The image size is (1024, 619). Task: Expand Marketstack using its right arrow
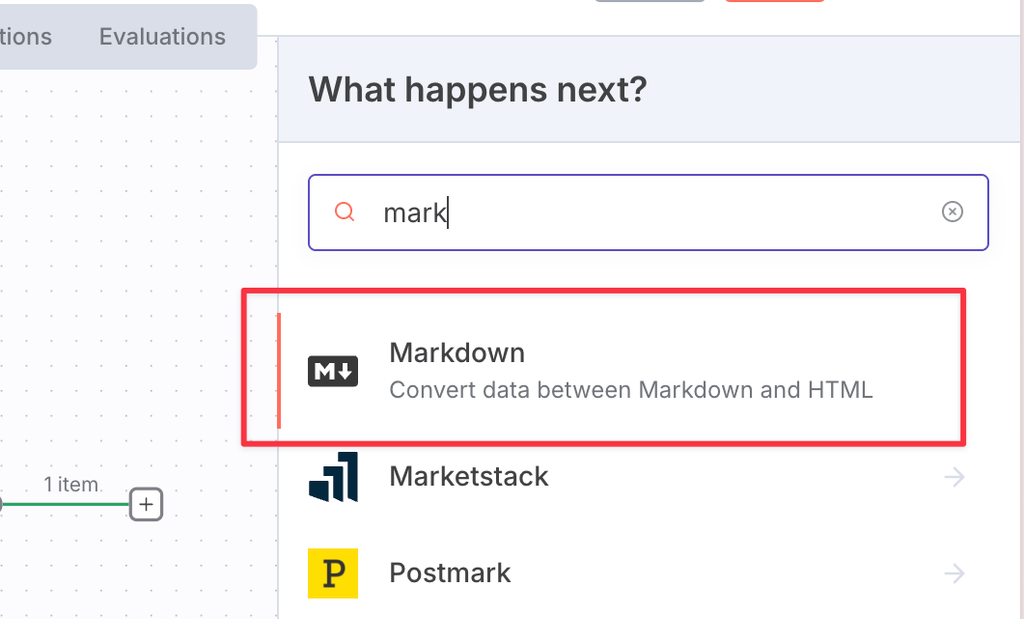pos(954,477)
